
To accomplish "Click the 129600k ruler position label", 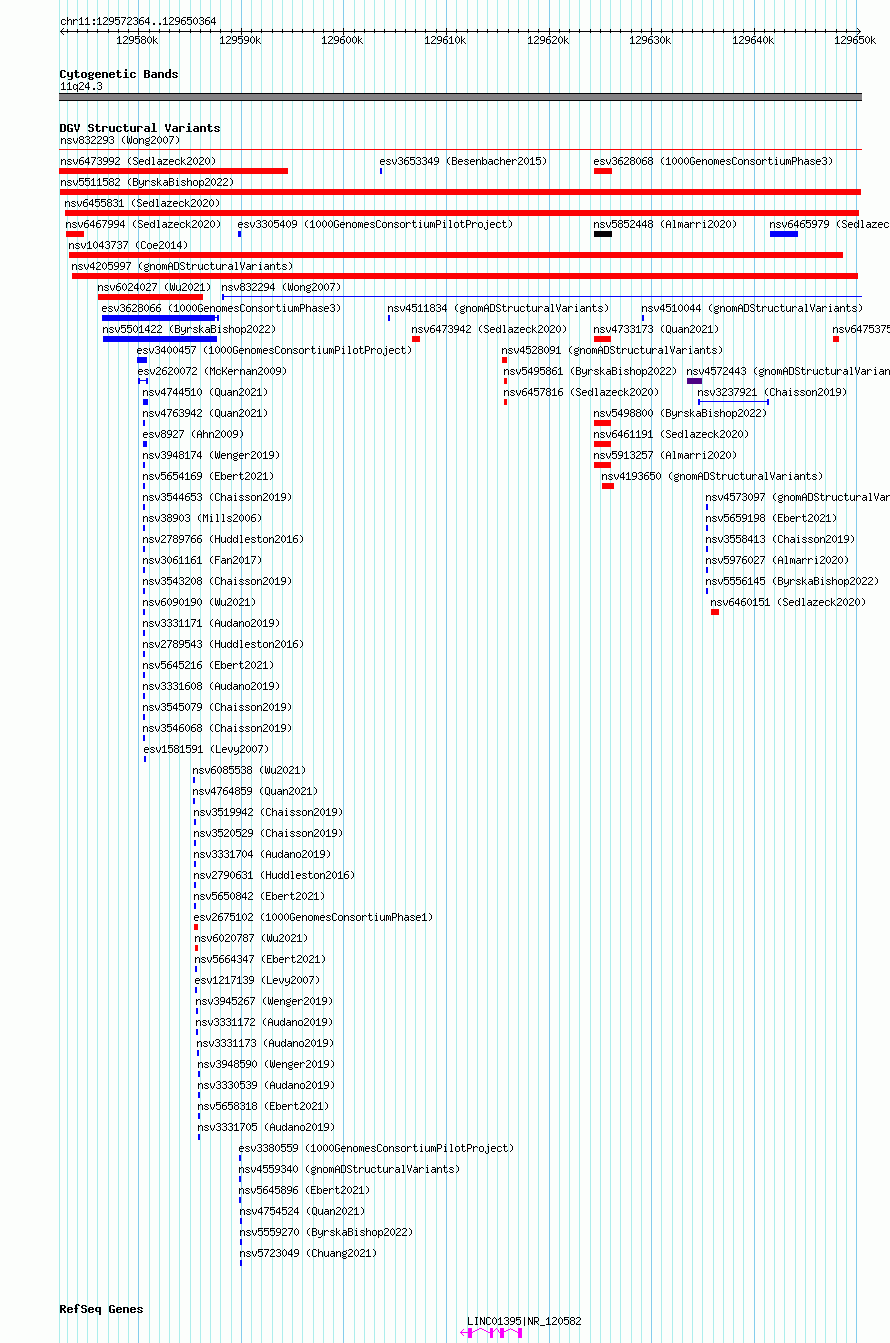I will coord(342,40).
